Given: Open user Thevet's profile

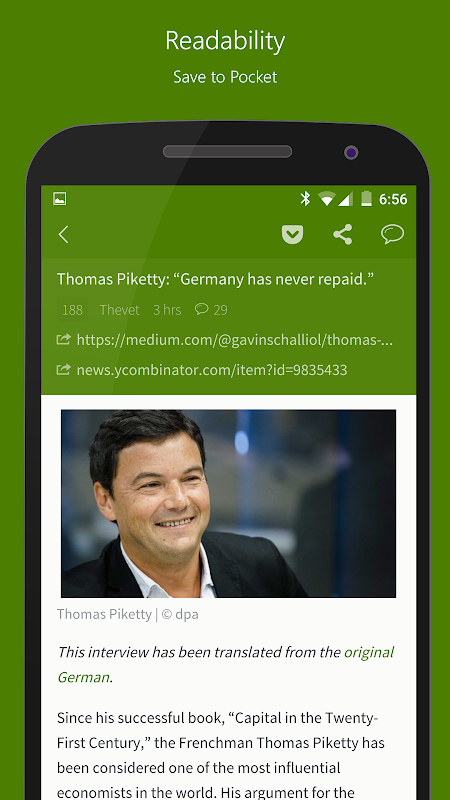Looking at the screenshot, I should pos(119,310).
